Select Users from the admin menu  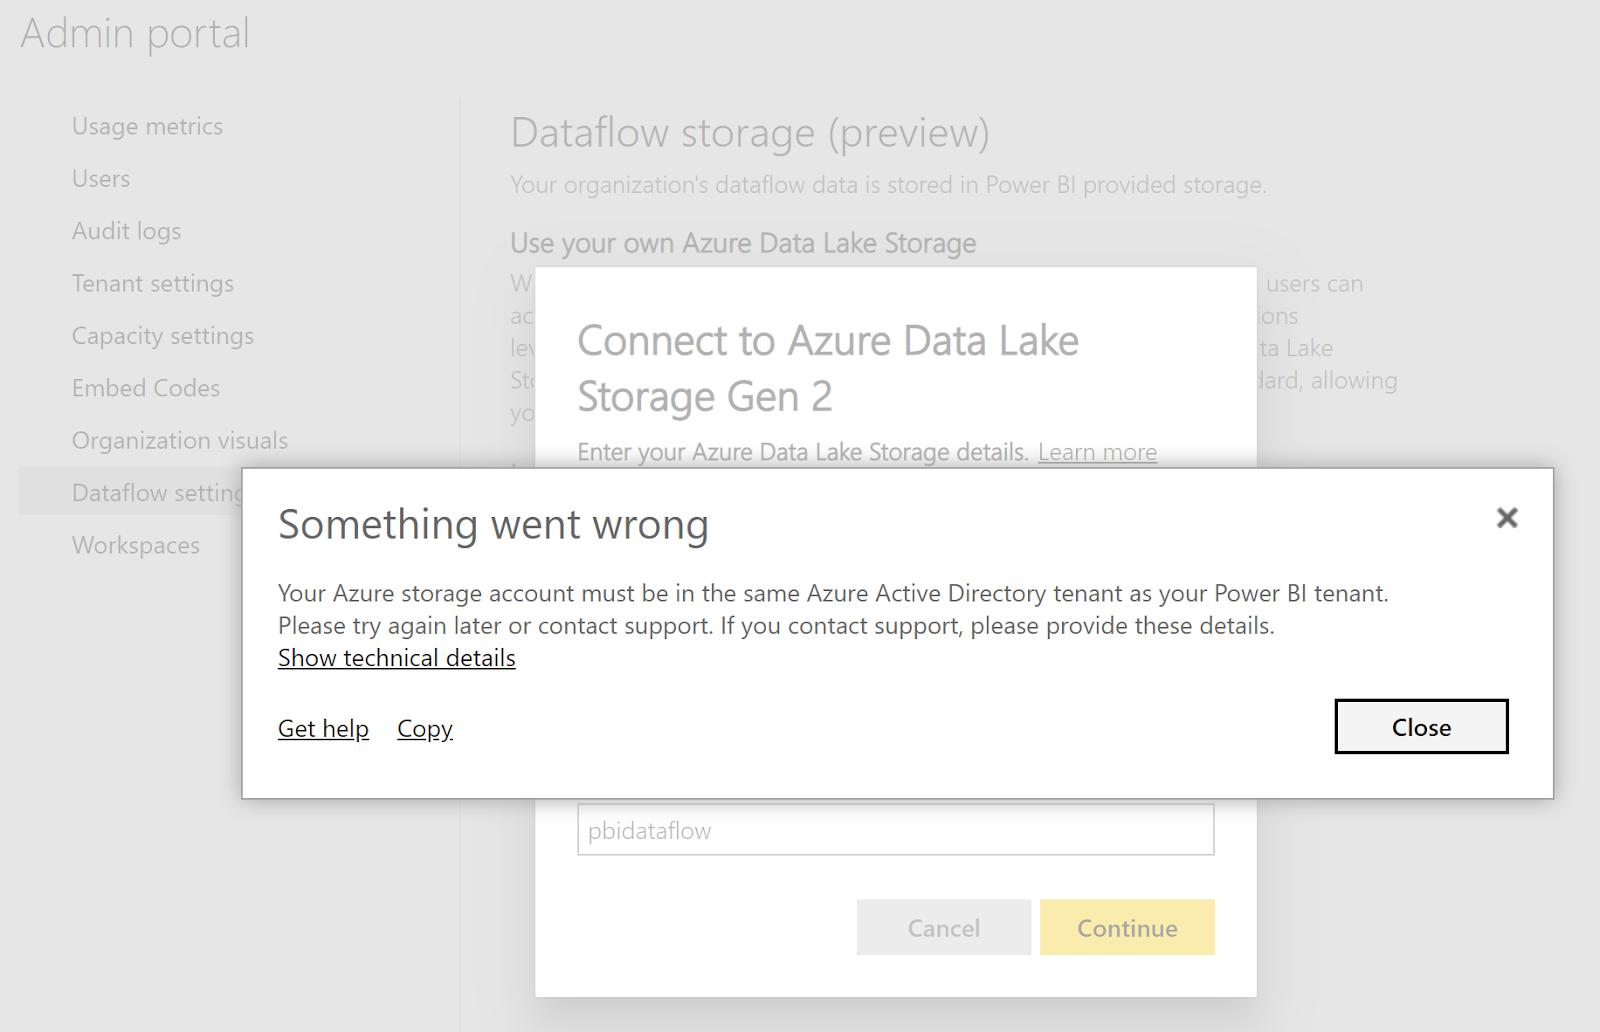click(100, 178)
